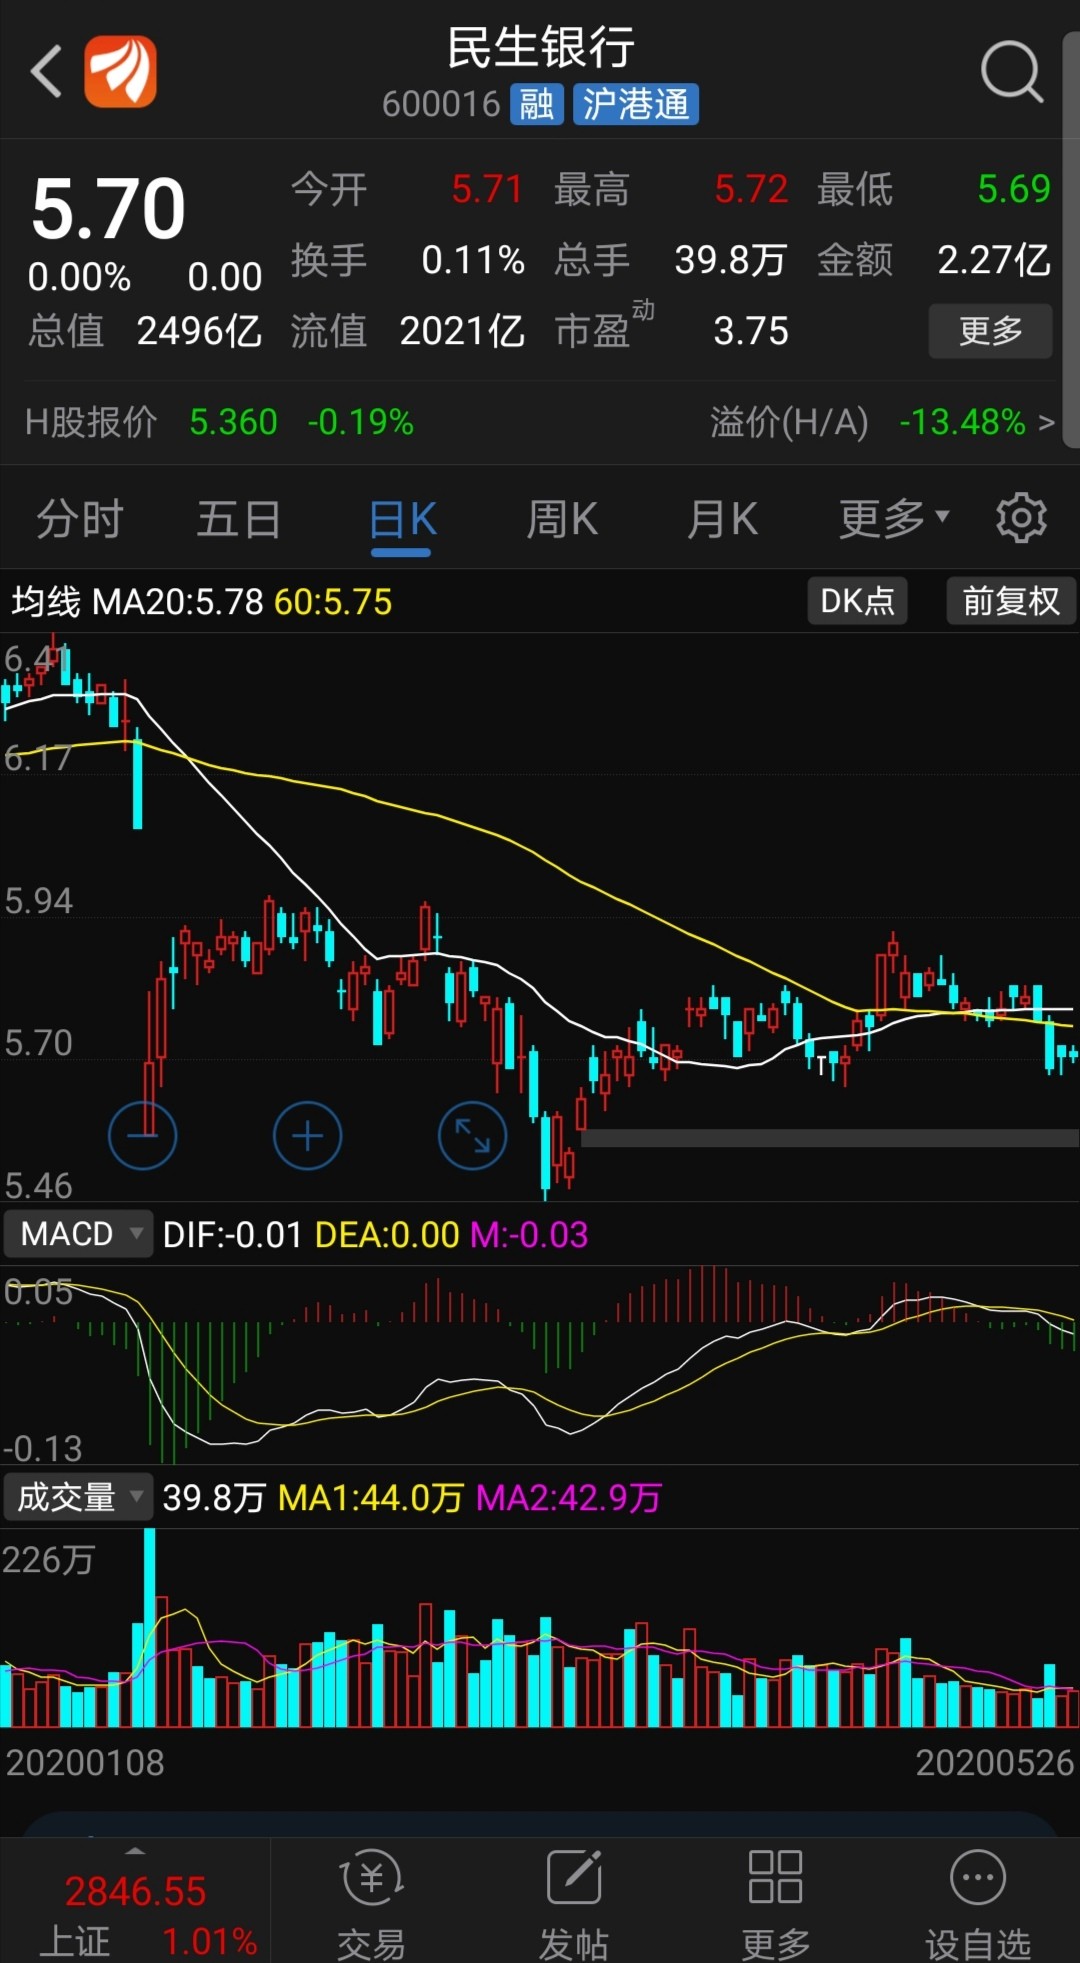Viewport: 1080px width, 1963px height.
Task: Zoom in chart with plus circle
Action: (307, 1136)
